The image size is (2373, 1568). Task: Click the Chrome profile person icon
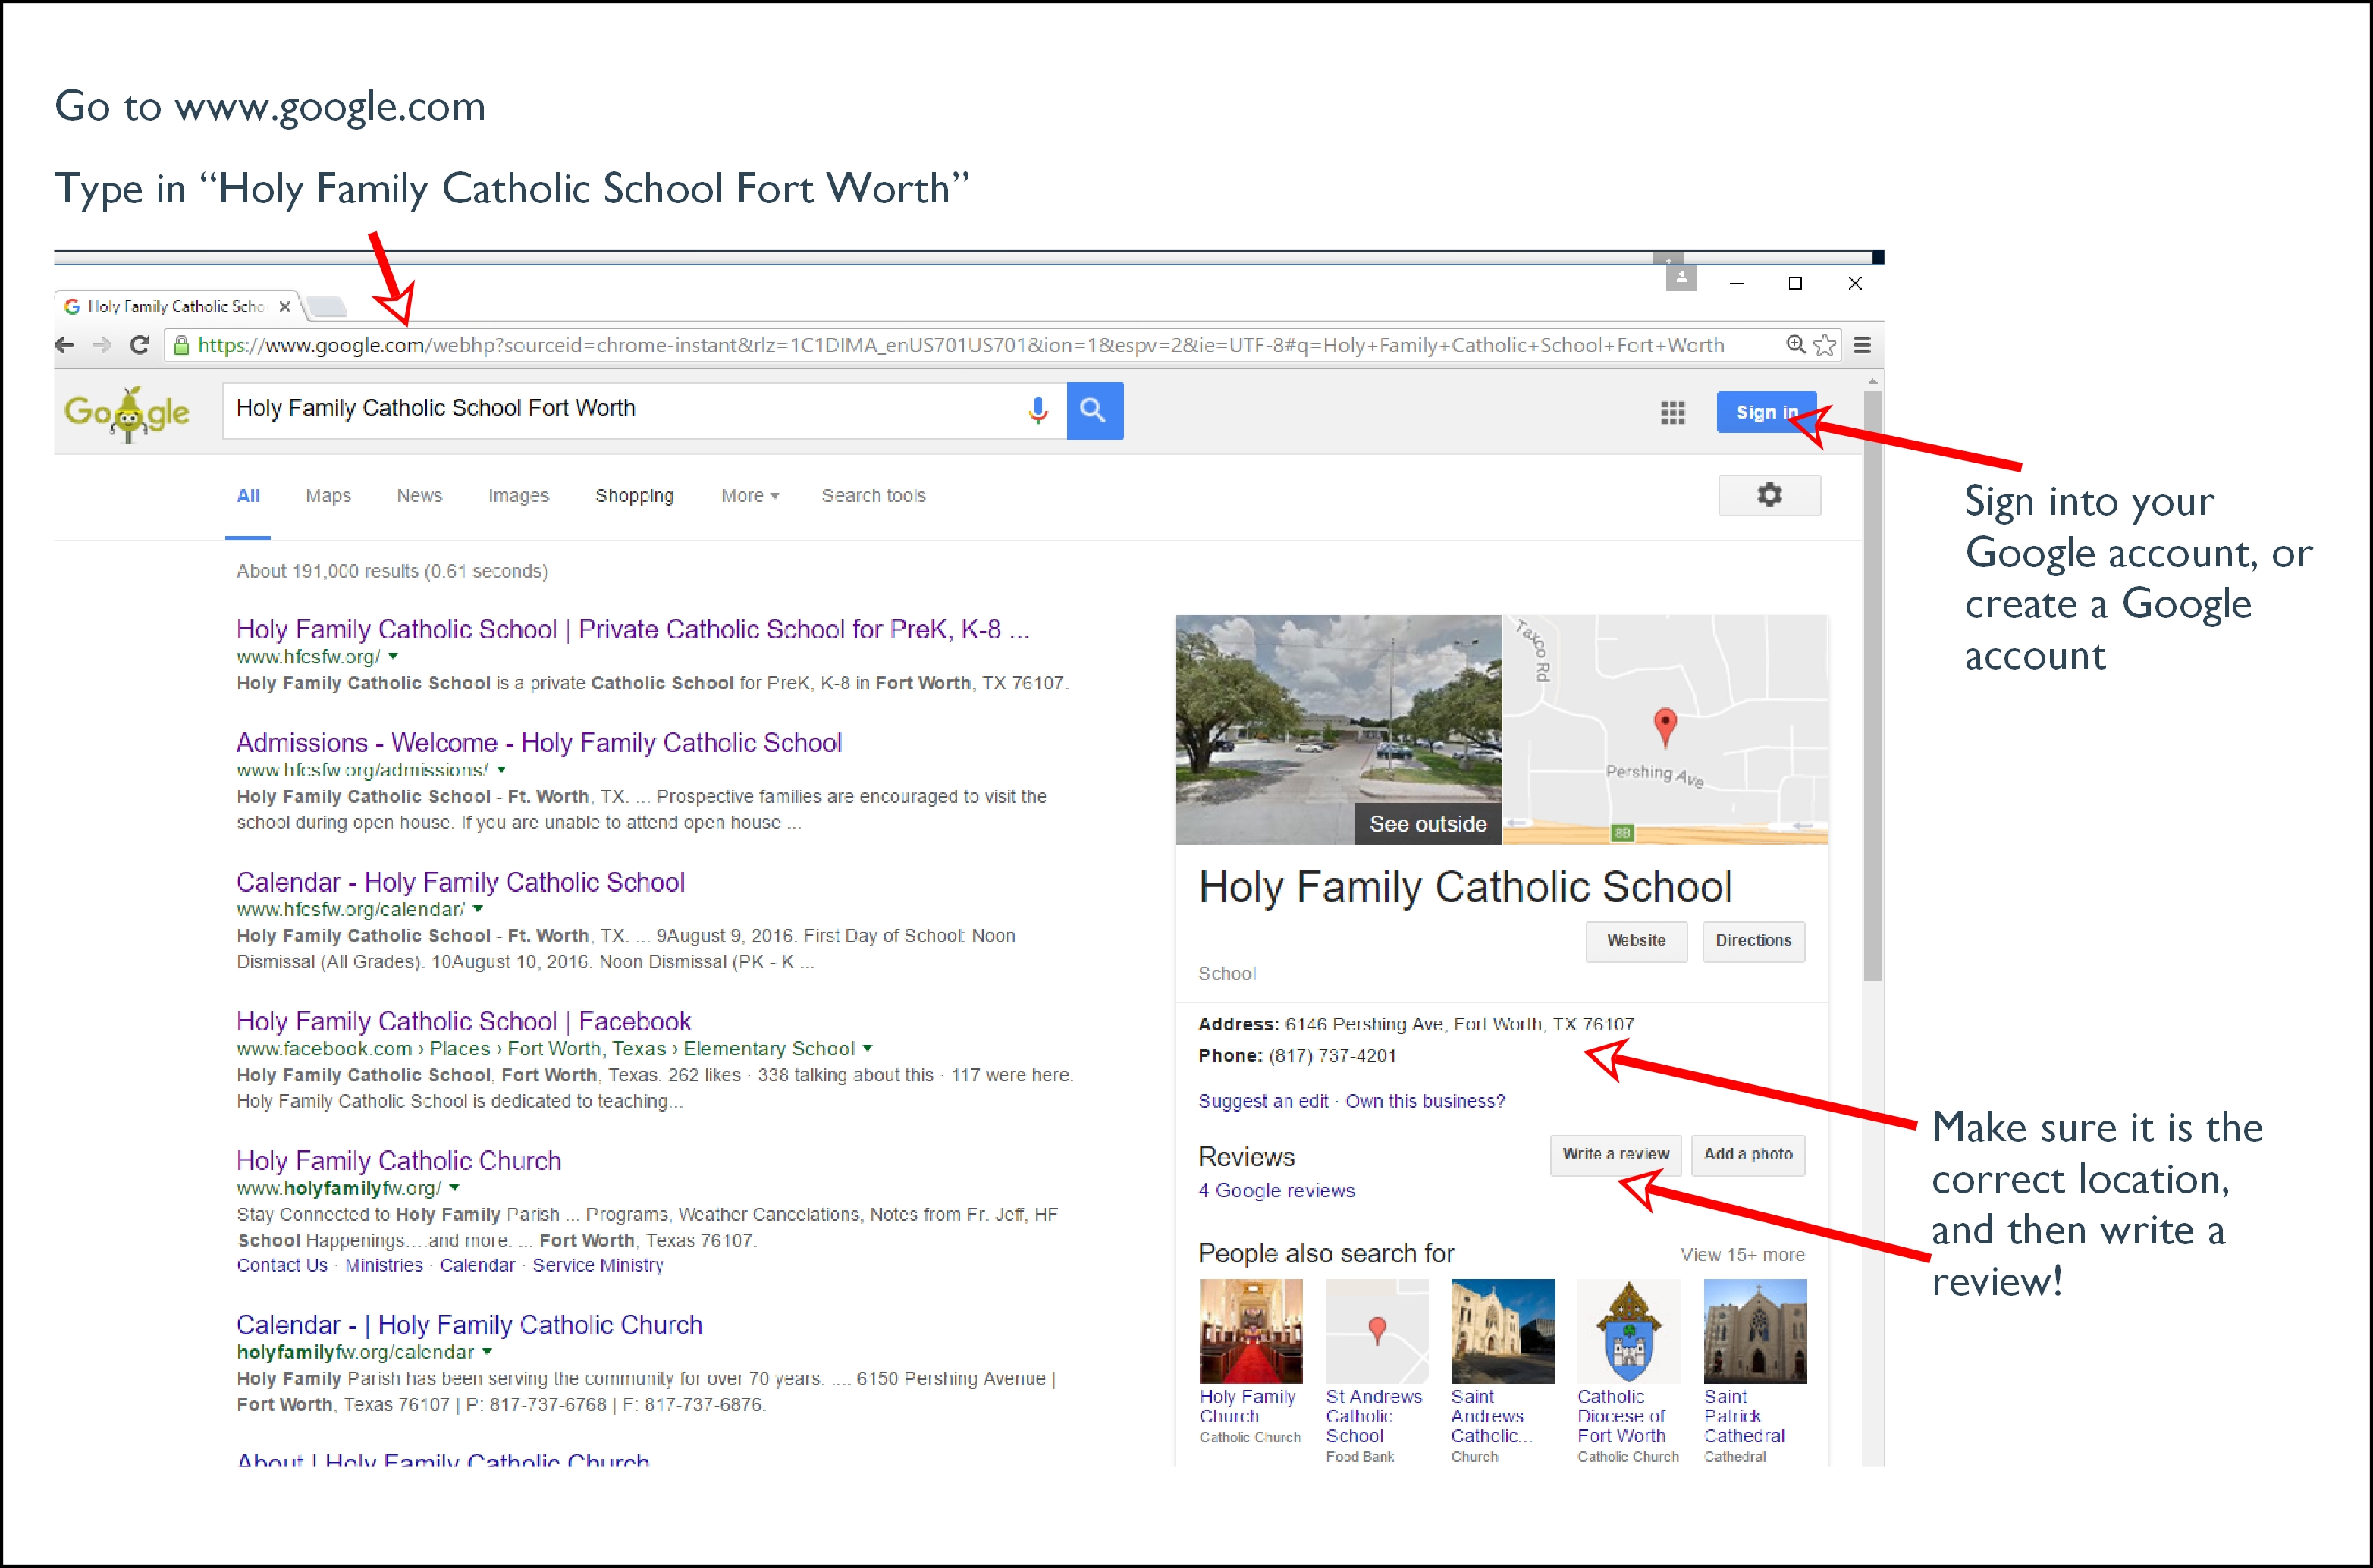[1681, 277]
